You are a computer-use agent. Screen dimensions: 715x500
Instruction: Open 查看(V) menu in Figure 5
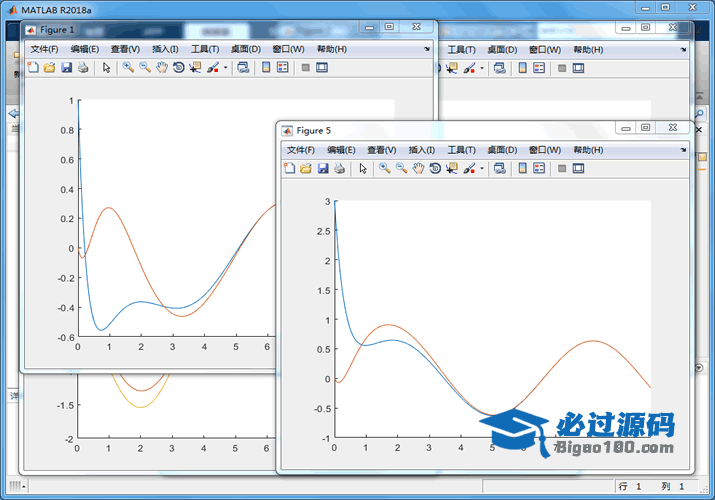(x=382, y=150)
